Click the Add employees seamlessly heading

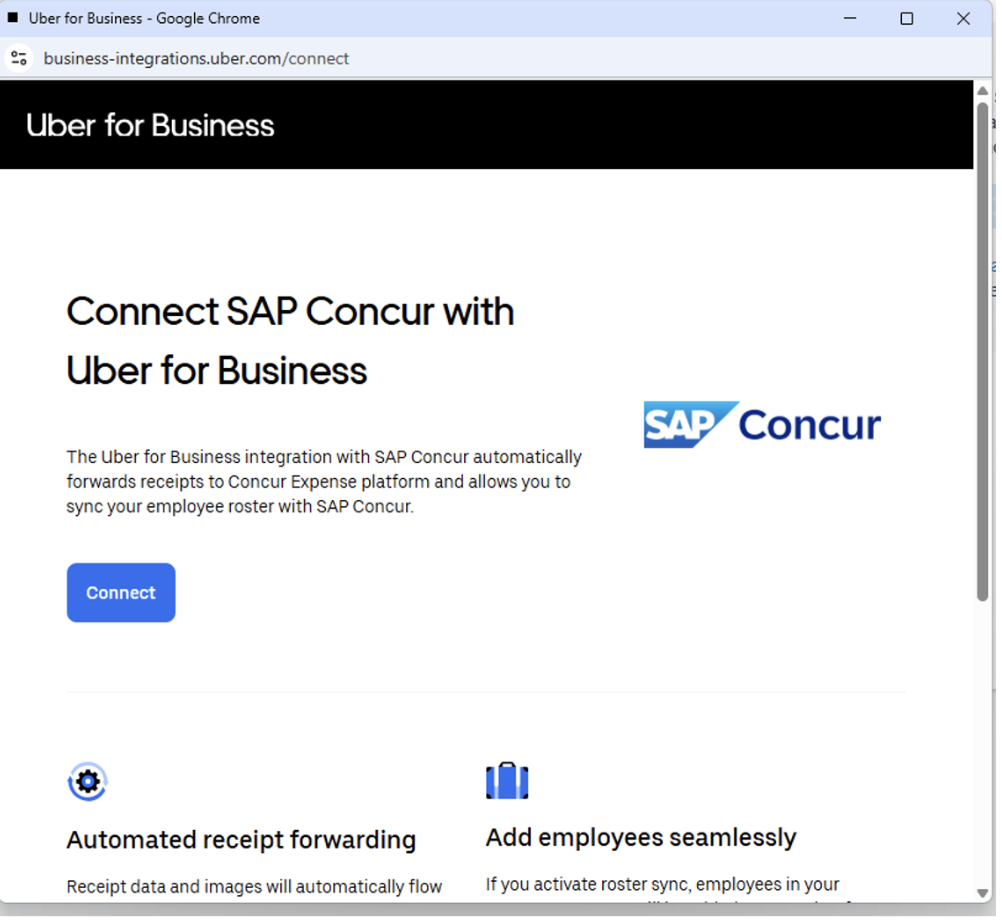[642, 840]
